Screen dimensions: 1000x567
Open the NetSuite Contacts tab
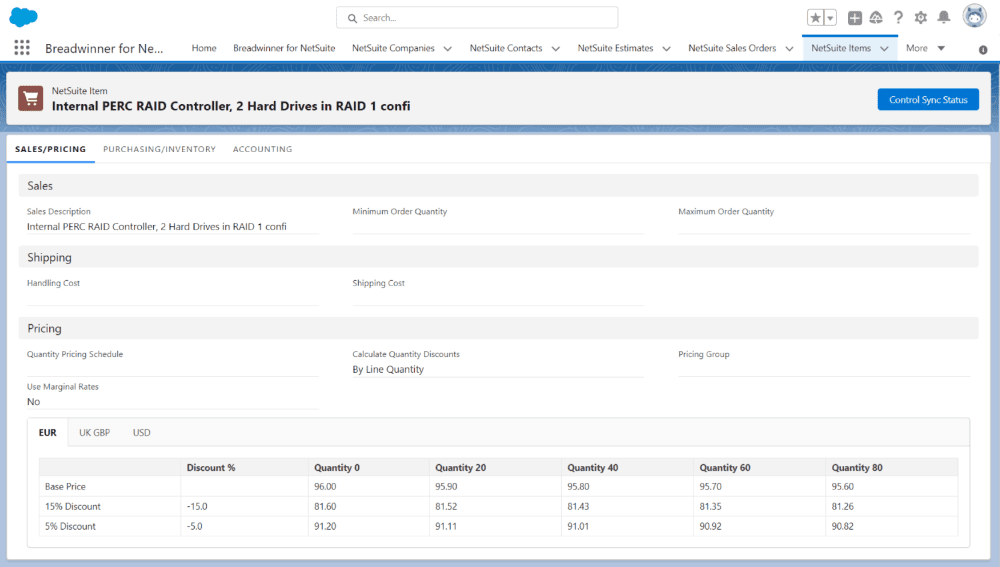click(506, 48)
